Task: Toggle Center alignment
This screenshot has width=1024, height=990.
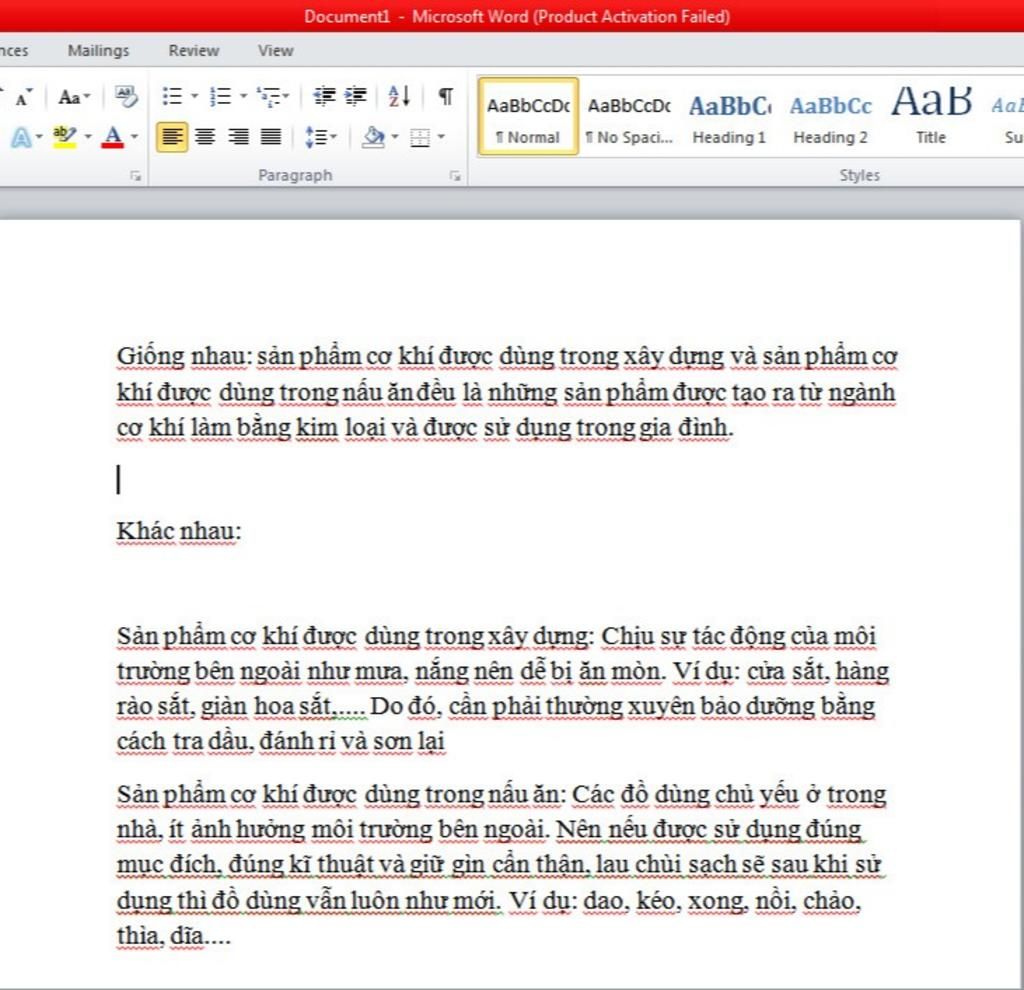Action: tap(205, 137)
